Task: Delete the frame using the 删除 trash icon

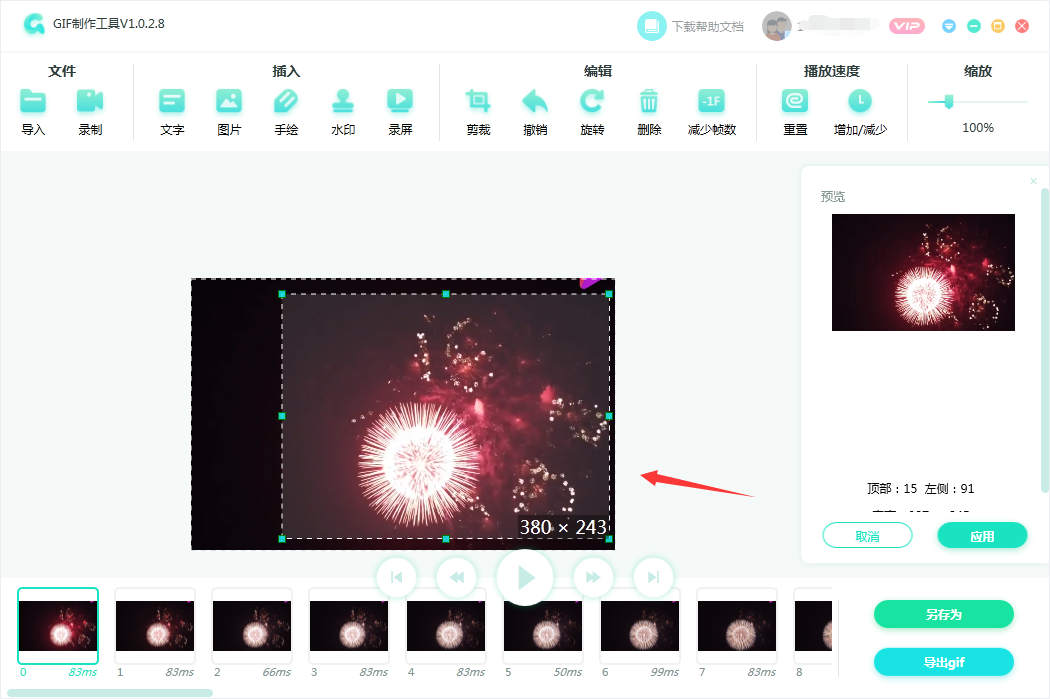Action: (649, 101)
